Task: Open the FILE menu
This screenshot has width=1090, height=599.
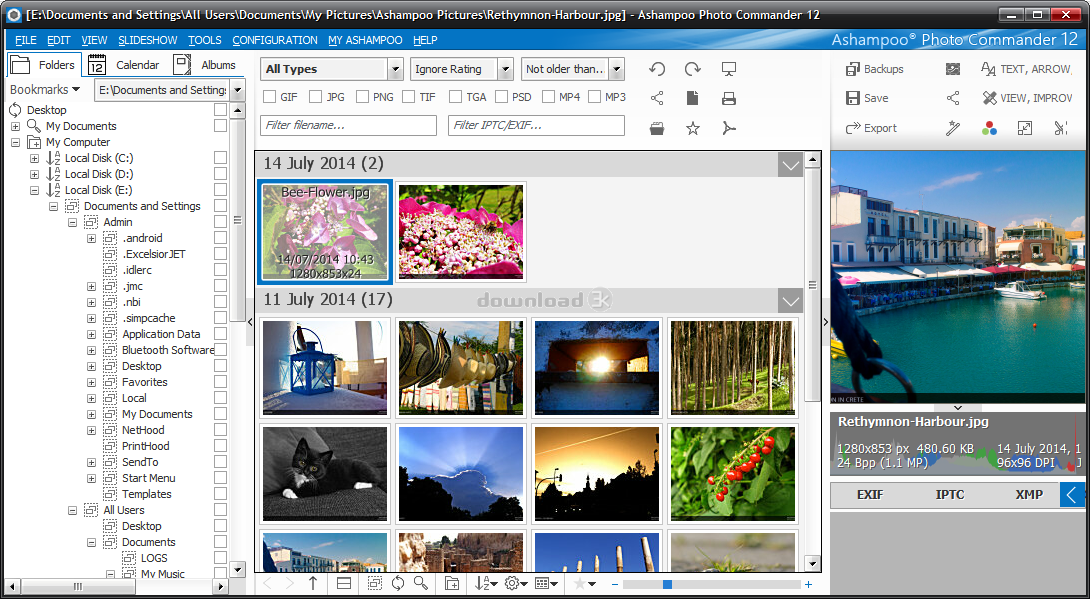Action: pos(26,40)
